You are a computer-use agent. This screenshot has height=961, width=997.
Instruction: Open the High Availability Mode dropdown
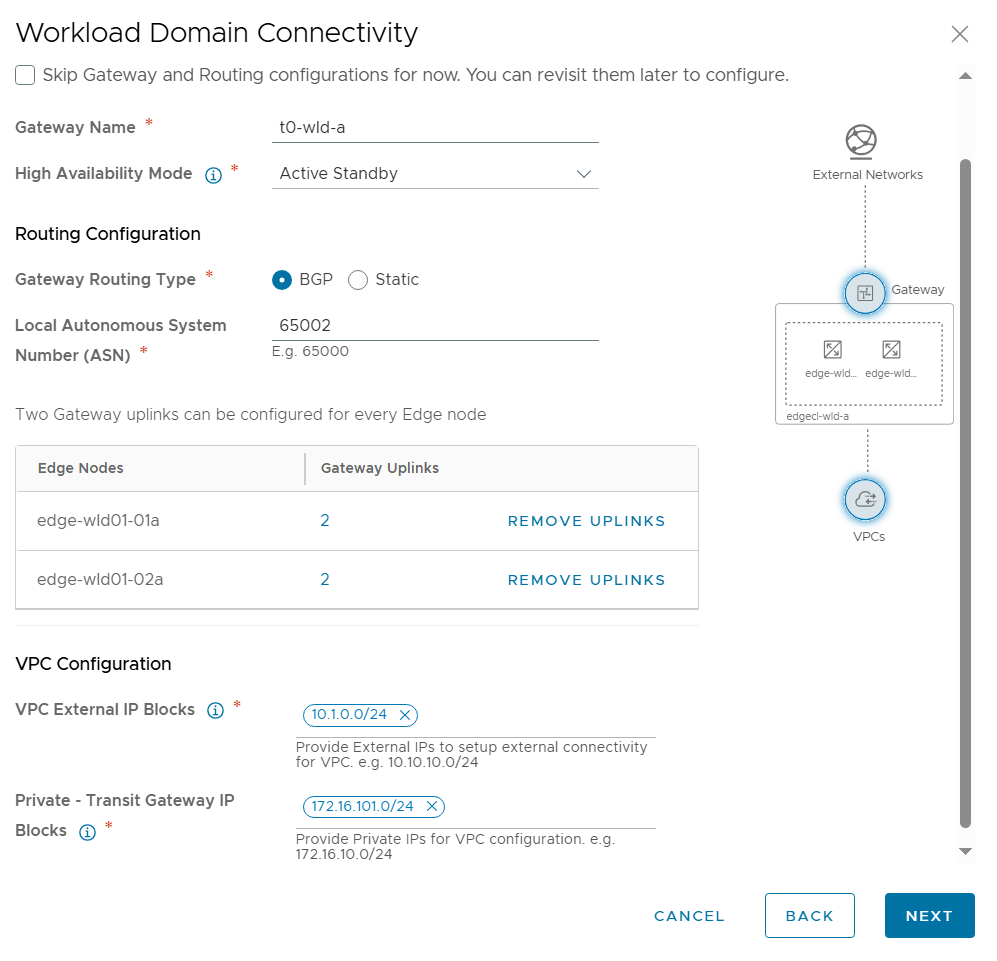[435, 174]
